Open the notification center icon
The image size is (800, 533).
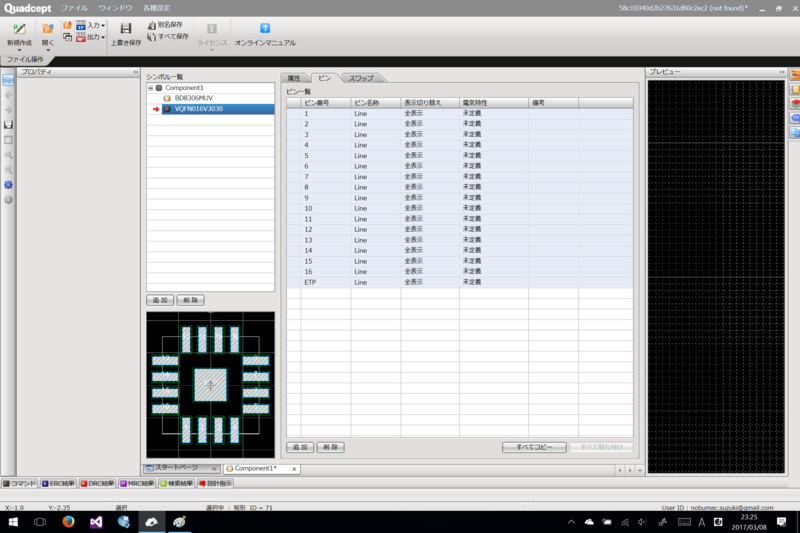tap(781, 522)
